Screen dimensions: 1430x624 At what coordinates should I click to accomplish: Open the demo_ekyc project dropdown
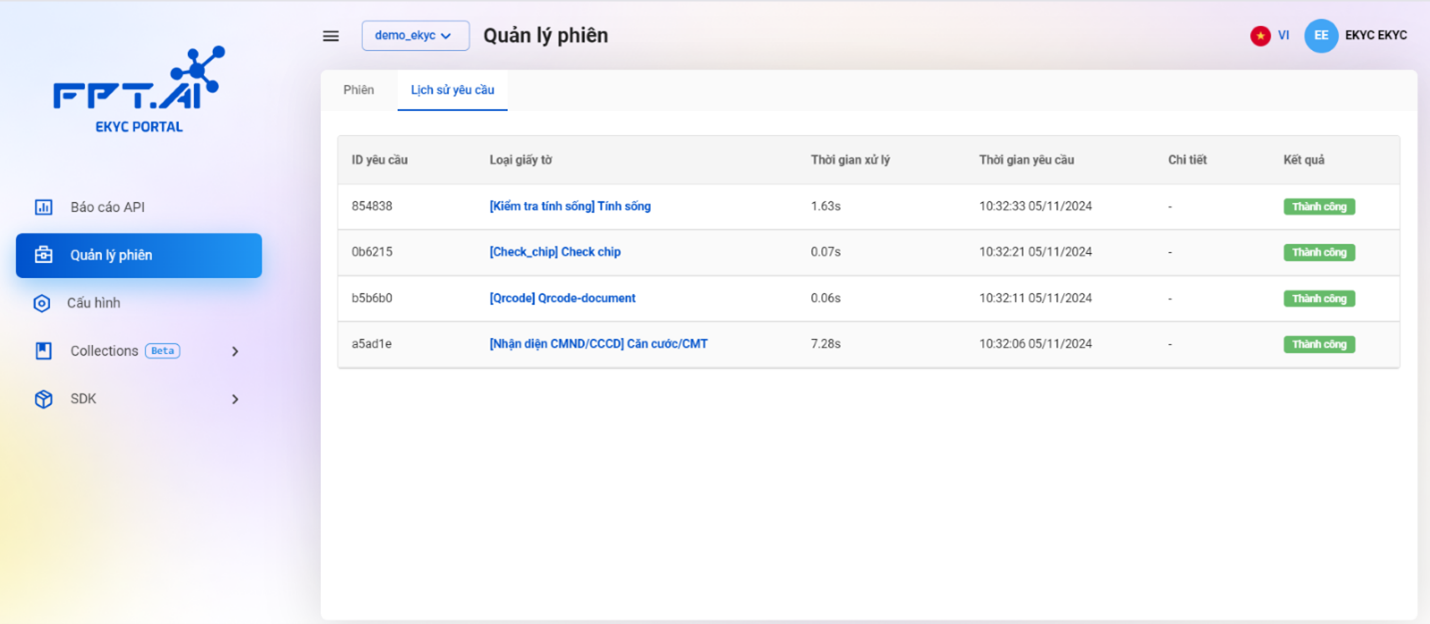pos(415,35)
